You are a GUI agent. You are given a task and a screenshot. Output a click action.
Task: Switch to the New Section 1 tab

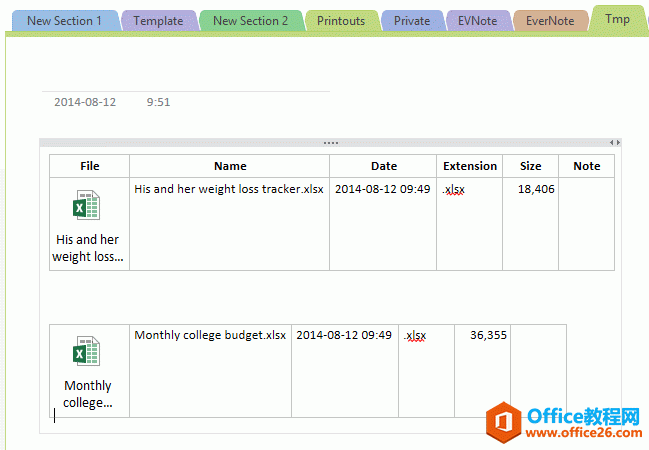(x=64, y=20)
